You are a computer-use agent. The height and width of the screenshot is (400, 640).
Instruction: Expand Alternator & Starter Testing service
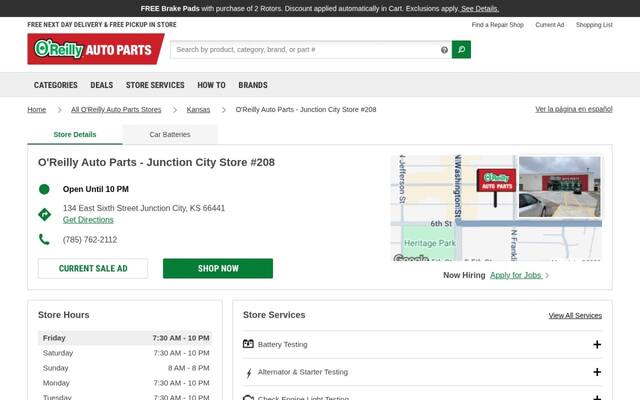point(597,372)
